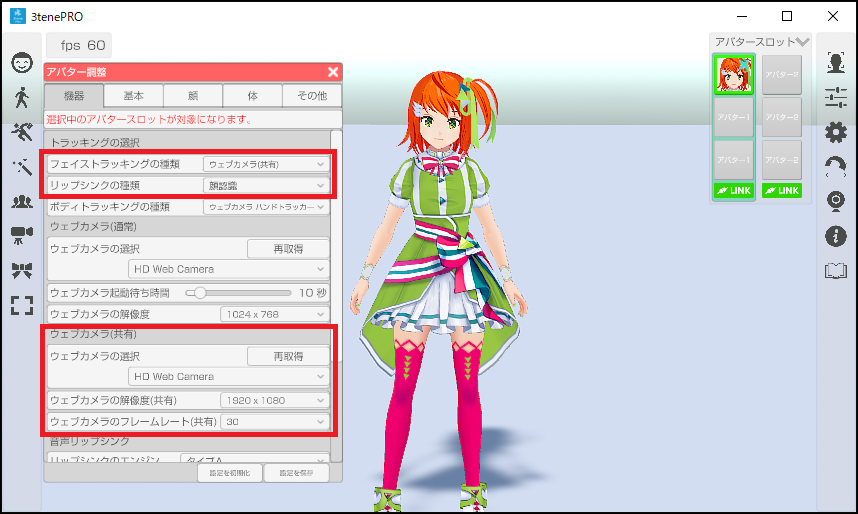Switch to the 顔 tab

(x=193, y=96)
